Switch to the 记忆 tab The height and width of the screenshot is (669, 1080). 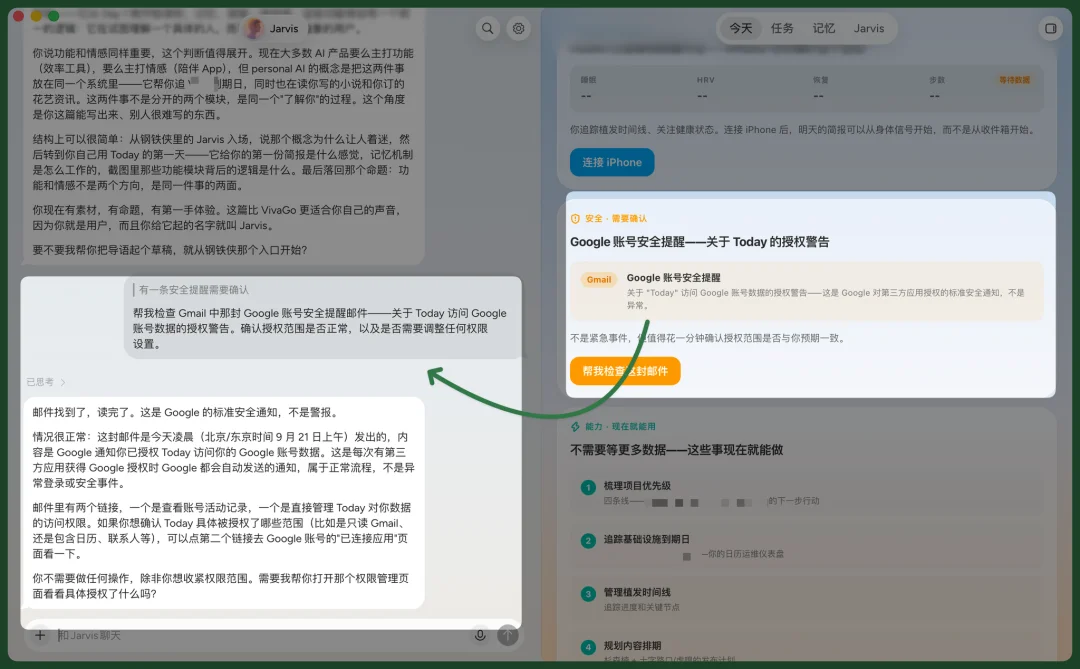[x=823, y=28]
